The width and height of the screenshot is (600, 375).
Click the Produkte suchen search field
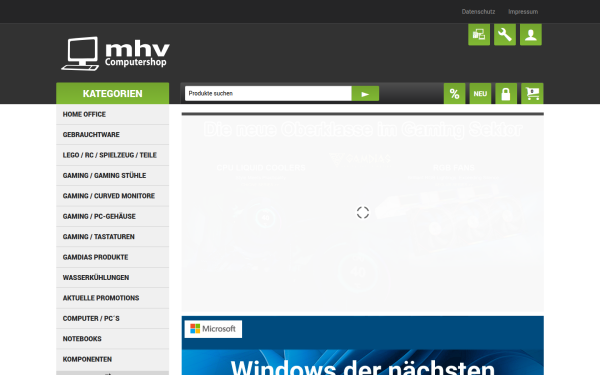(268, 94)
